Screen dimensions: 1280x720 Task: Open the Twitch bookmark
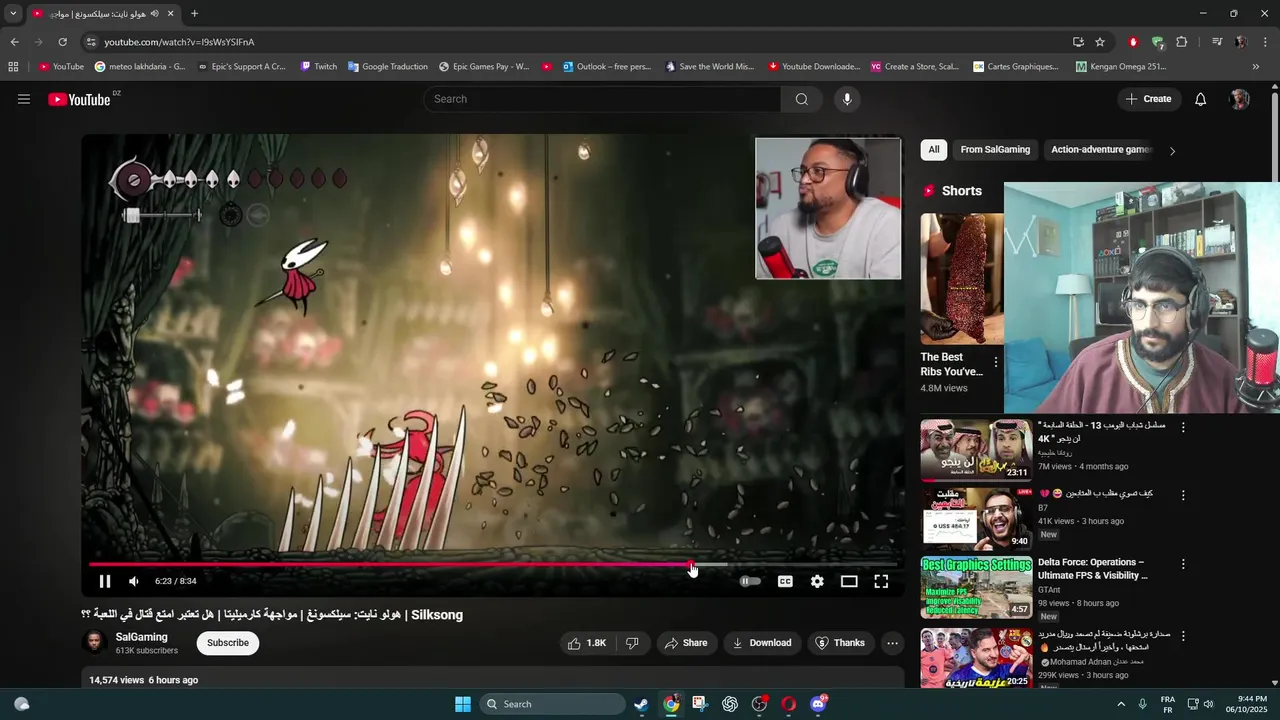click(319, 67)
